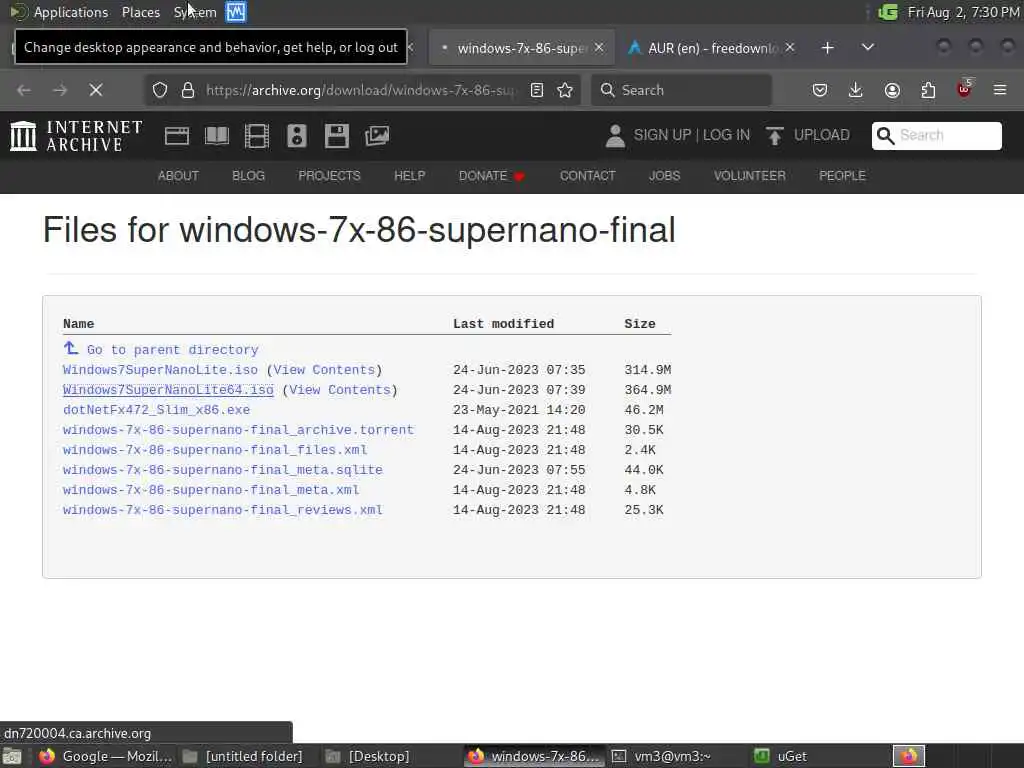The image size is (1024, 768).
Task: Open the tracking protection shield icon
Action: 160,90
